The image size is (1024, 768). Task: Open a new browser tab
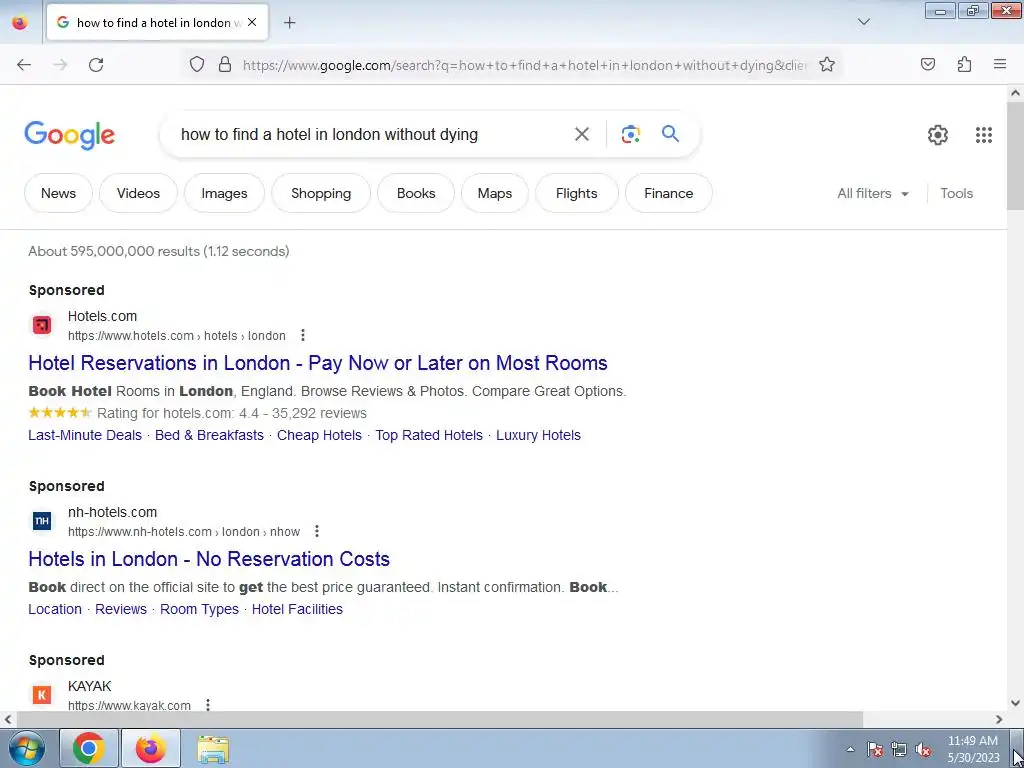pyautogui.click(x=289, y=23)
